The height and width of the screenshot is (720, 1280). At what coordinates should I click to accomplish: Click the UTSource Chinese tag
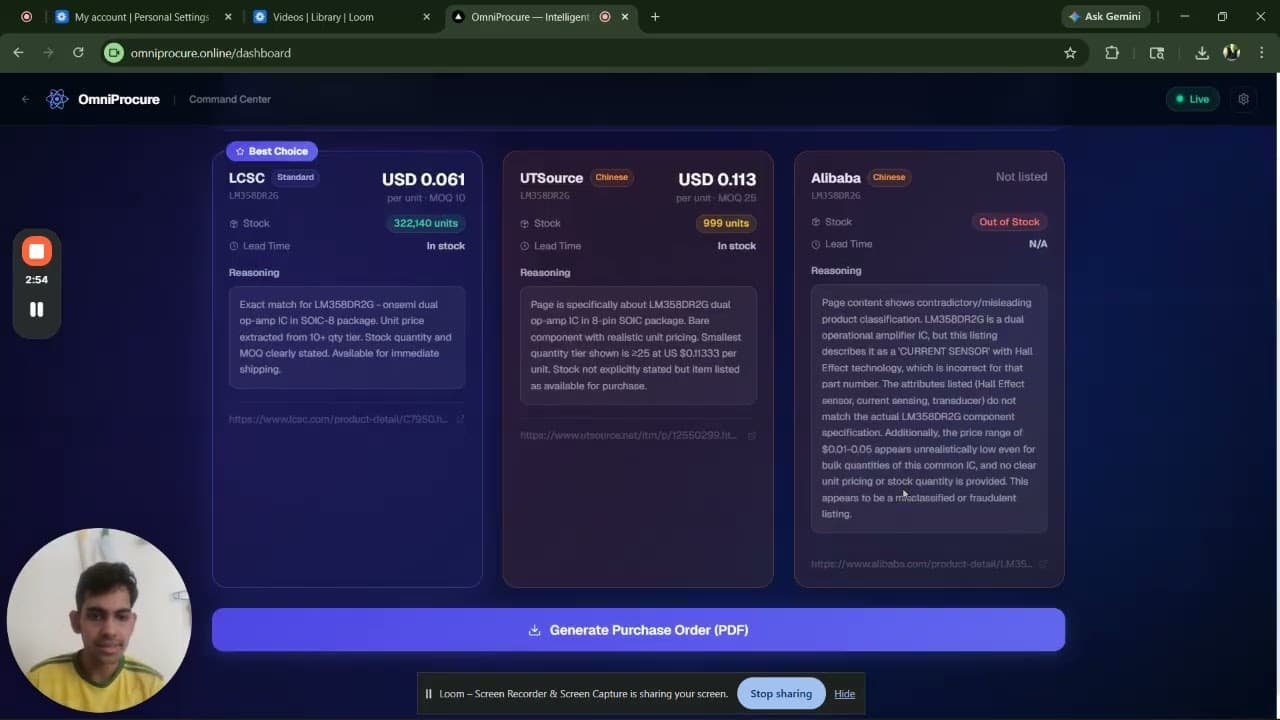tap(611, 177)
